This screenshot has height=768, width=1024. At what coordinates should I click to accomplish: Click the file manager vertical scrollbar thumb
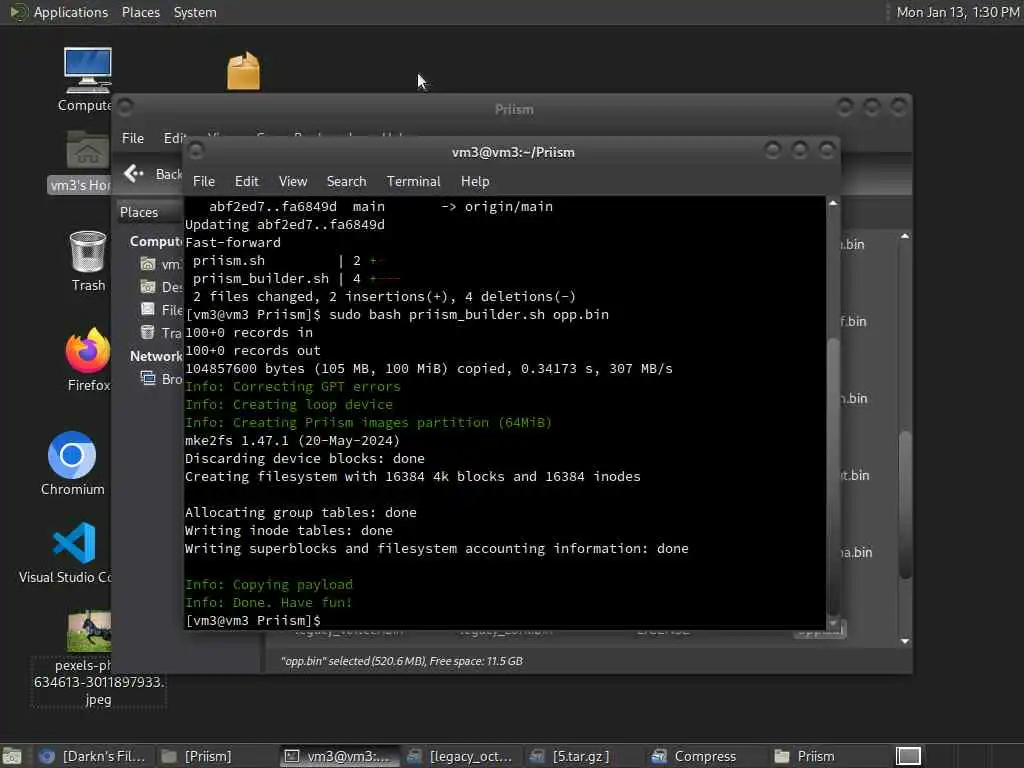[x=904, y=504]
